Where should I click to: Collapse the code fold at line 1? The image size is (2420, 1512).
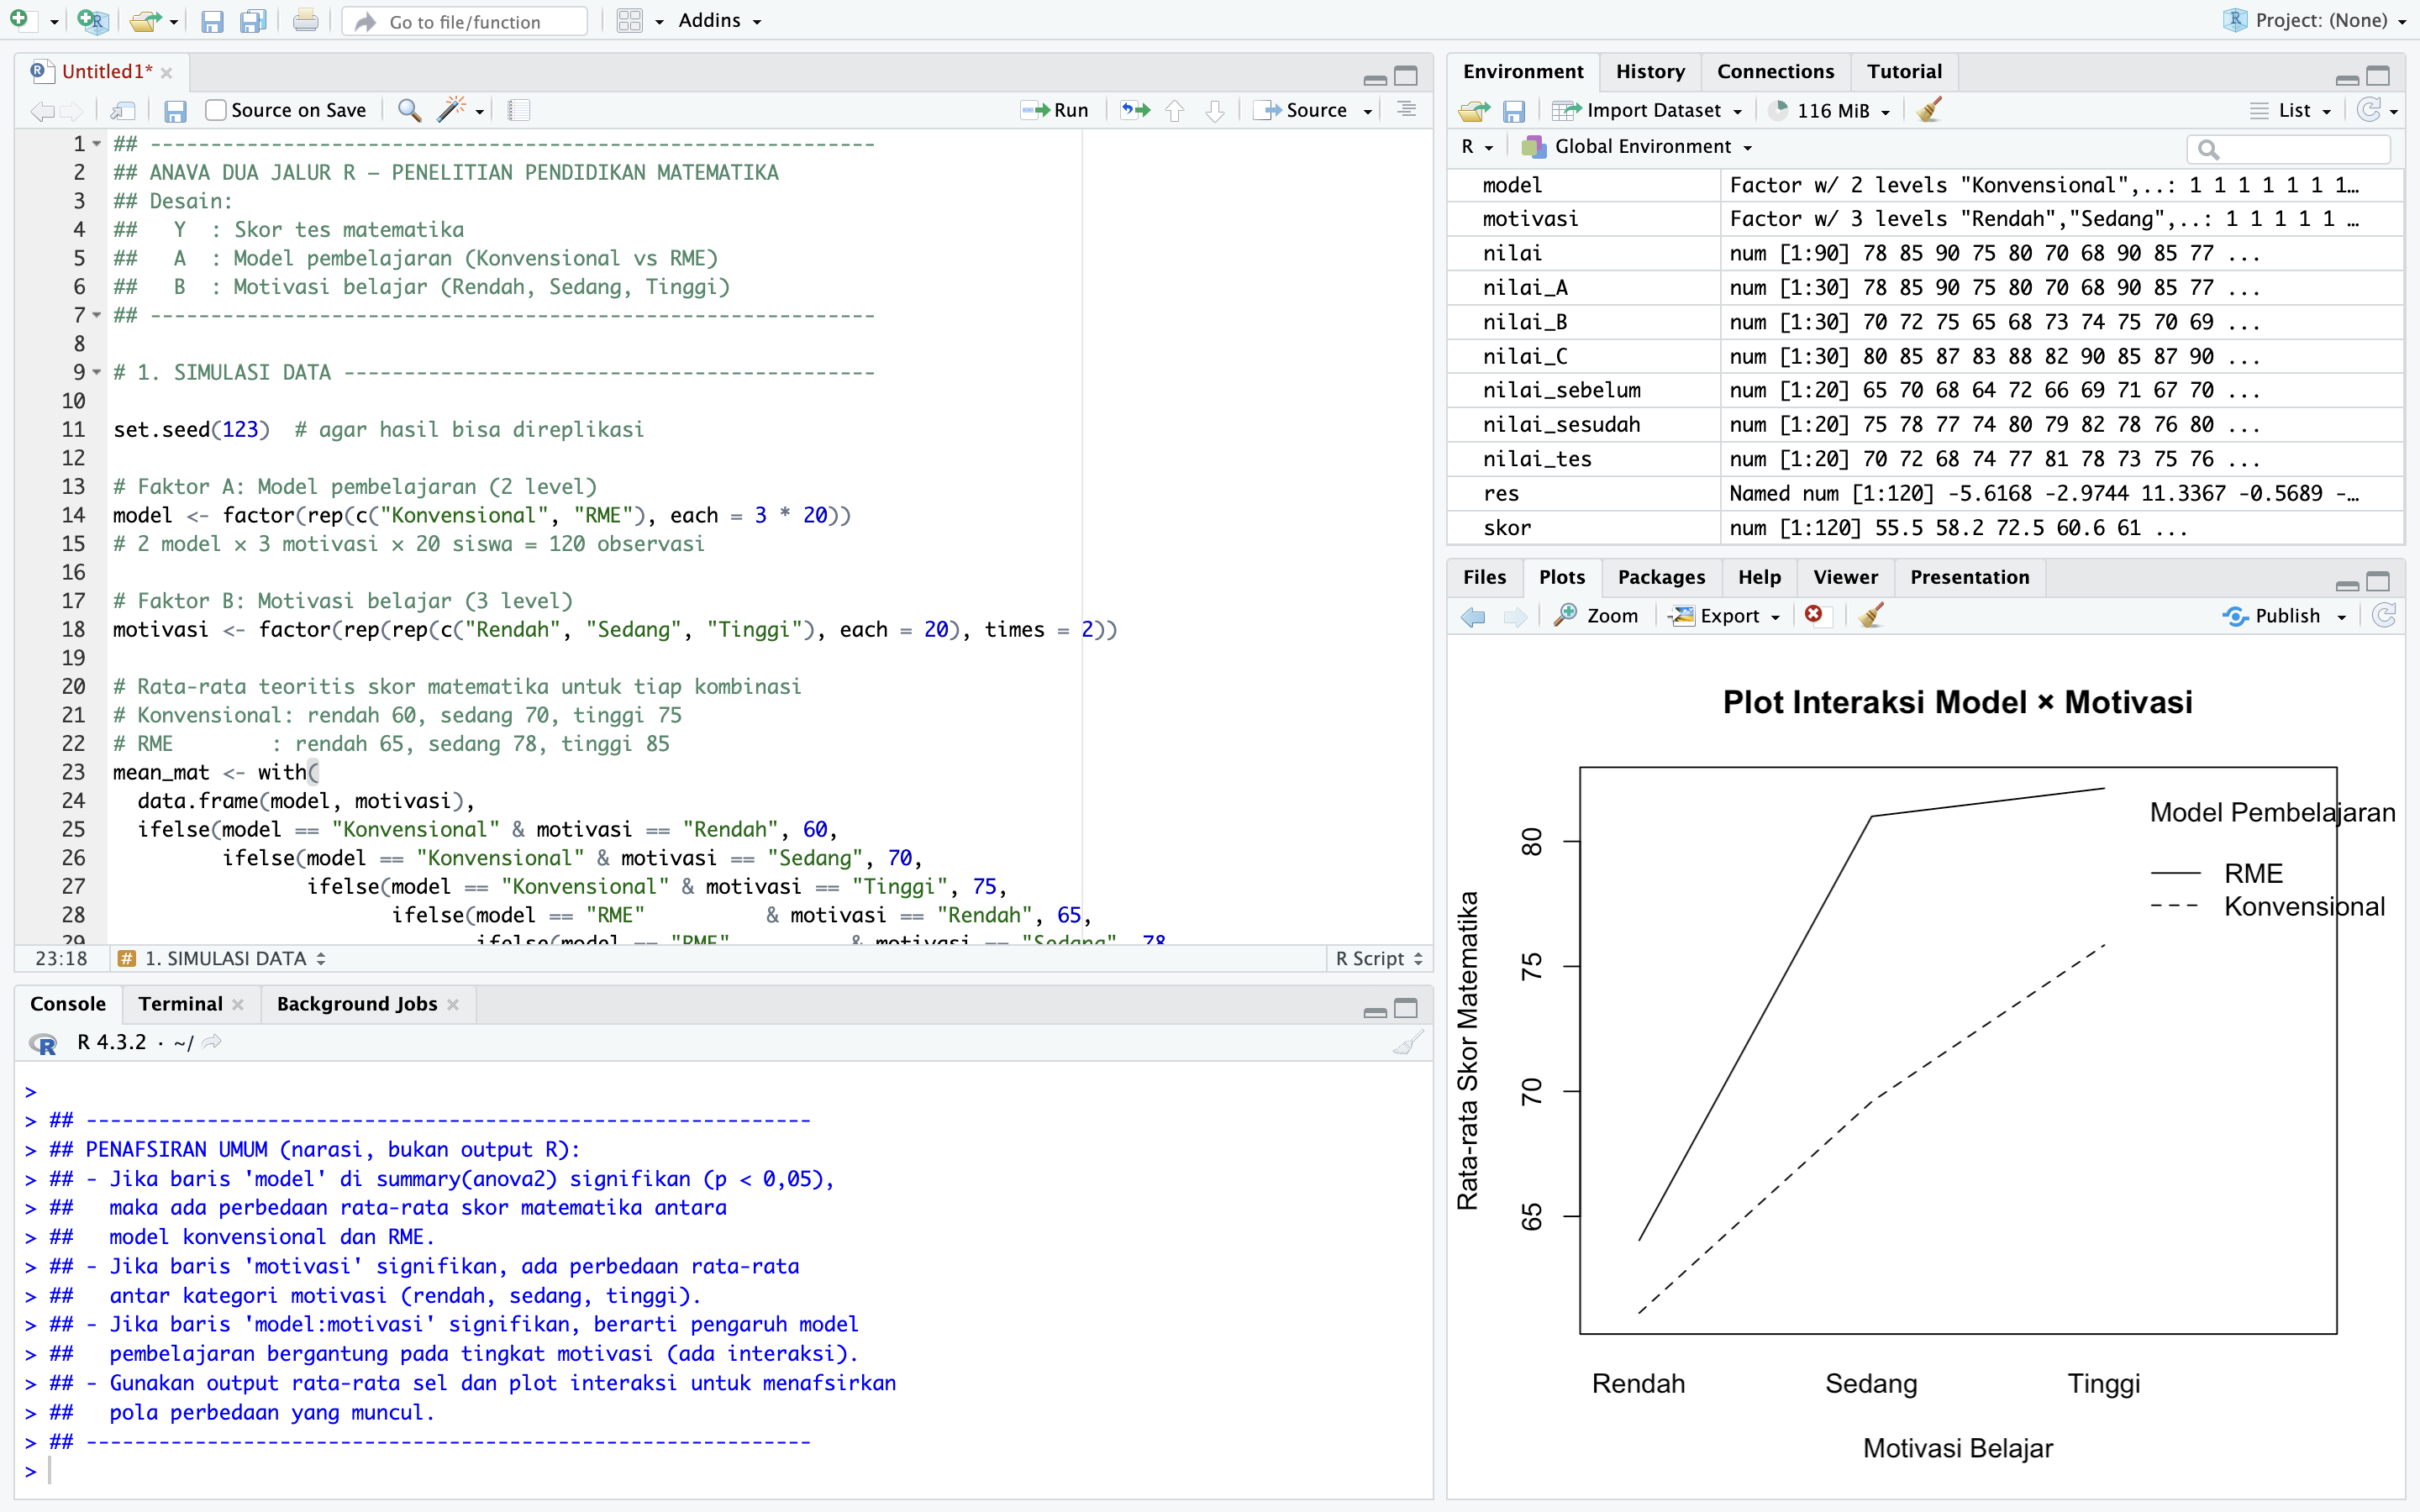(x=97, y=144)
